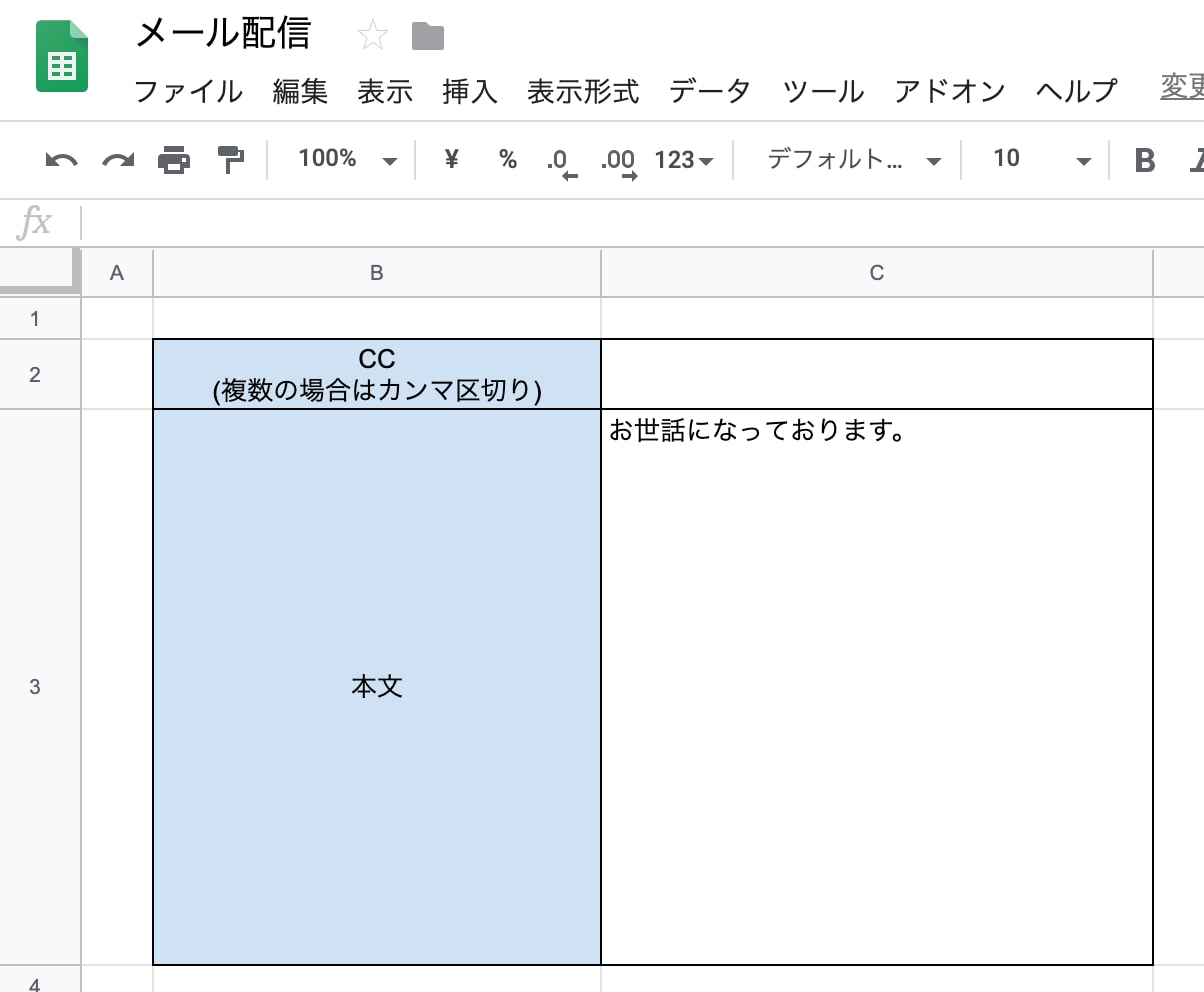Open the move-to-folder icon
The width and height of the screenshot is (1204, 992).
tap(428, 37)
